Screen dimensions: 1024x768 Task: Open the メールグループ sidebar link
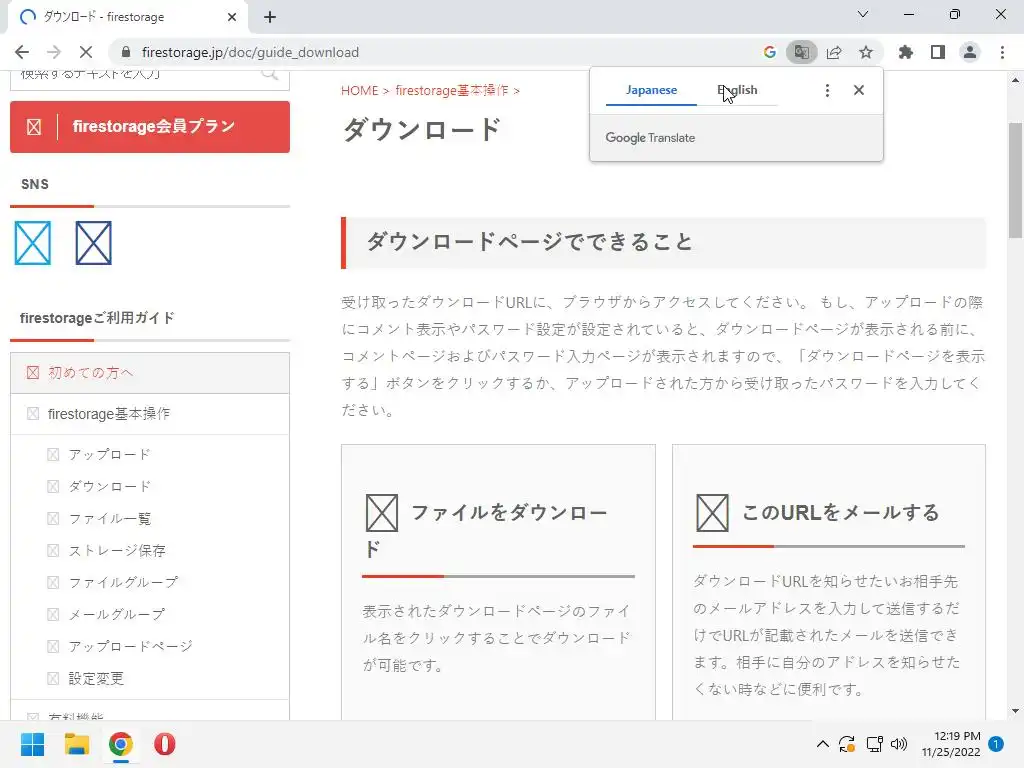point(117,615)
